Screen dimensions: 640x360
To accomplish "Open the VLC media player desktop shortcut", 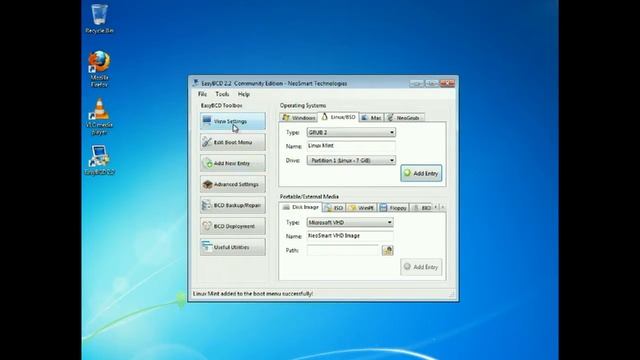I will point(99,117).
